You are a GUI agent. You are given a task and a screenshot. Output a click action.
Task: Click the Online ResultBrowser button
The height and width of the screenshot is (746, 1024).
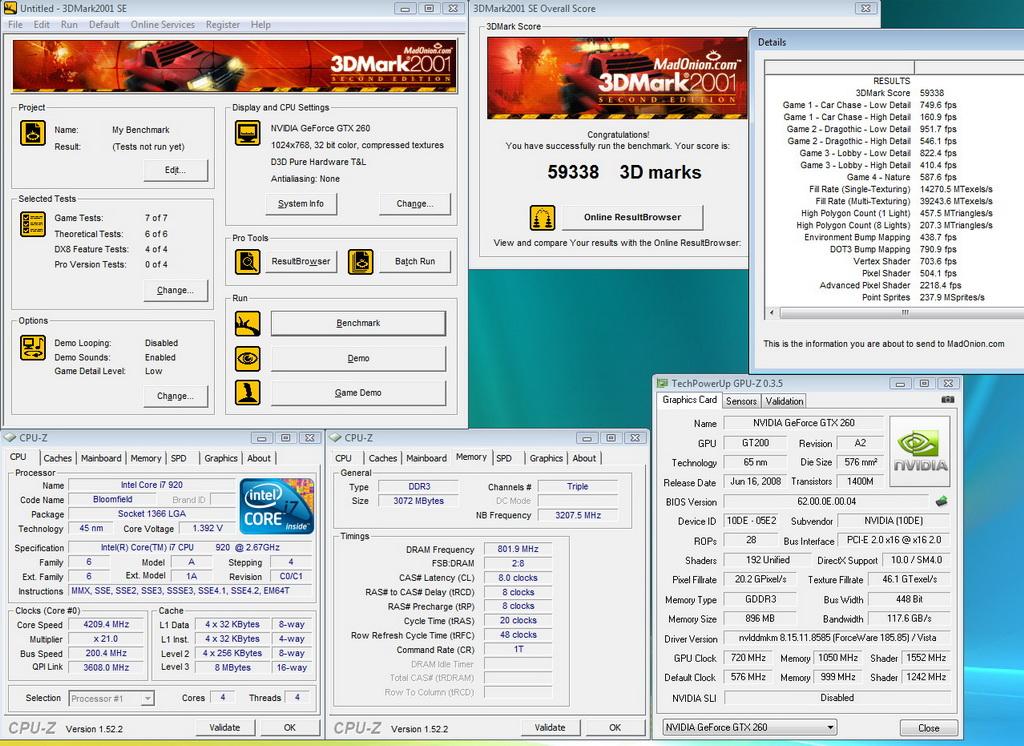(632, 218)
